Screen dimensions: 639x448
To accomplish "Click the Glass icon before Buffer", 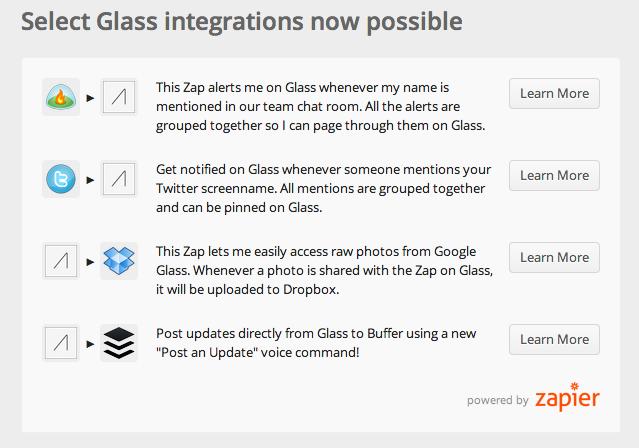I will [x=61, y=343].
